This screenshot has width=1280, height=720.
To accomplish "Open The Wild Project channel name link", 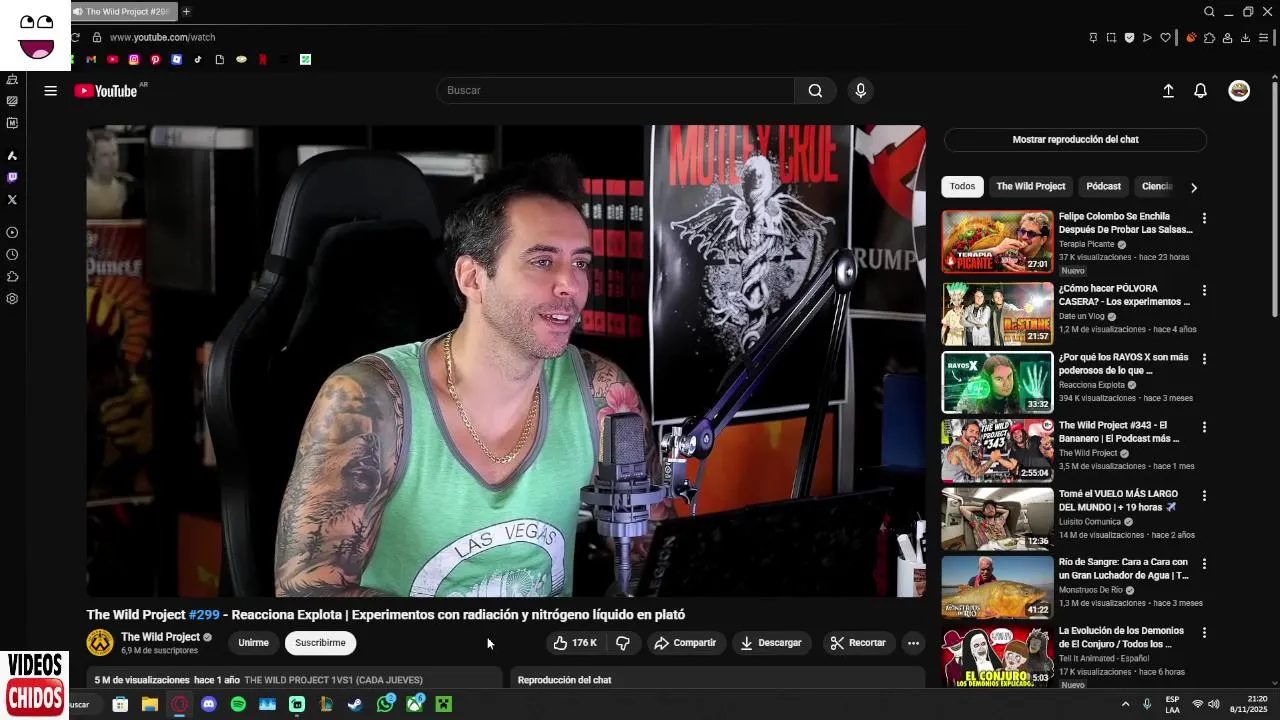I will pos(160,637).
